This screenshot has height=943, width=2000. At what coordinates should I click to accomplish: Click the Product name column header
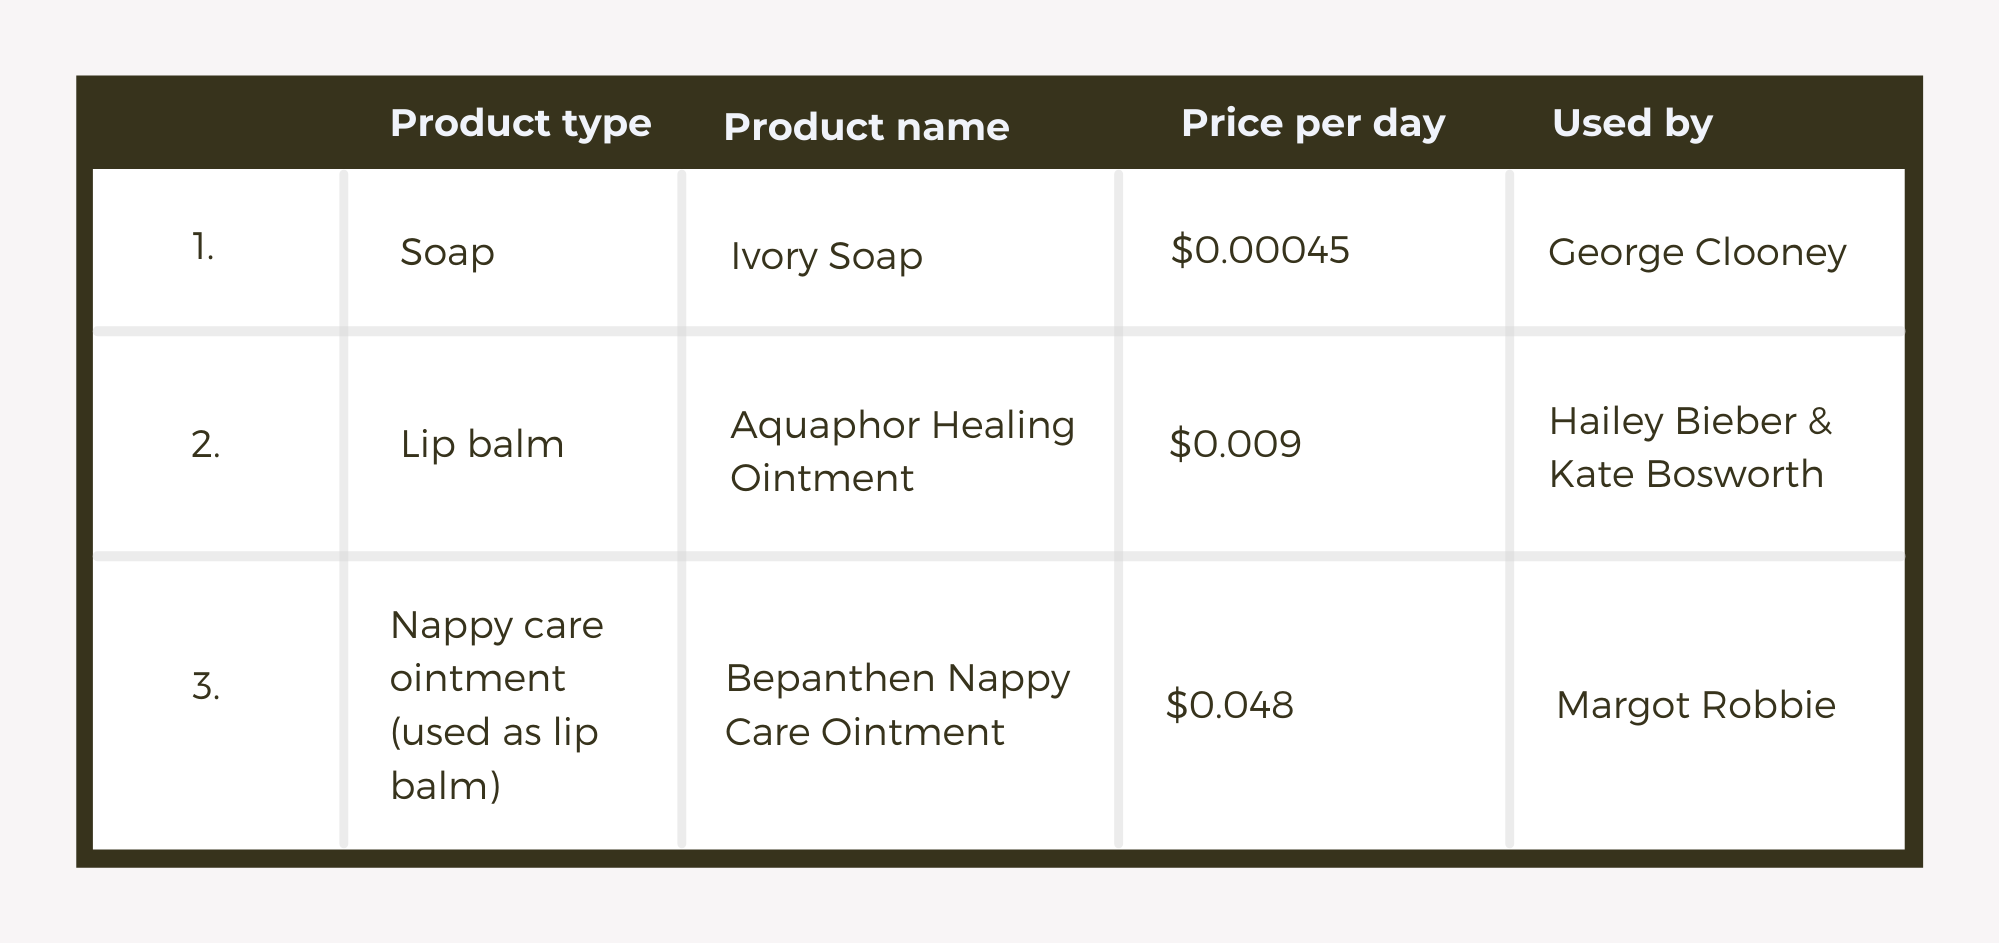point(866,127)
